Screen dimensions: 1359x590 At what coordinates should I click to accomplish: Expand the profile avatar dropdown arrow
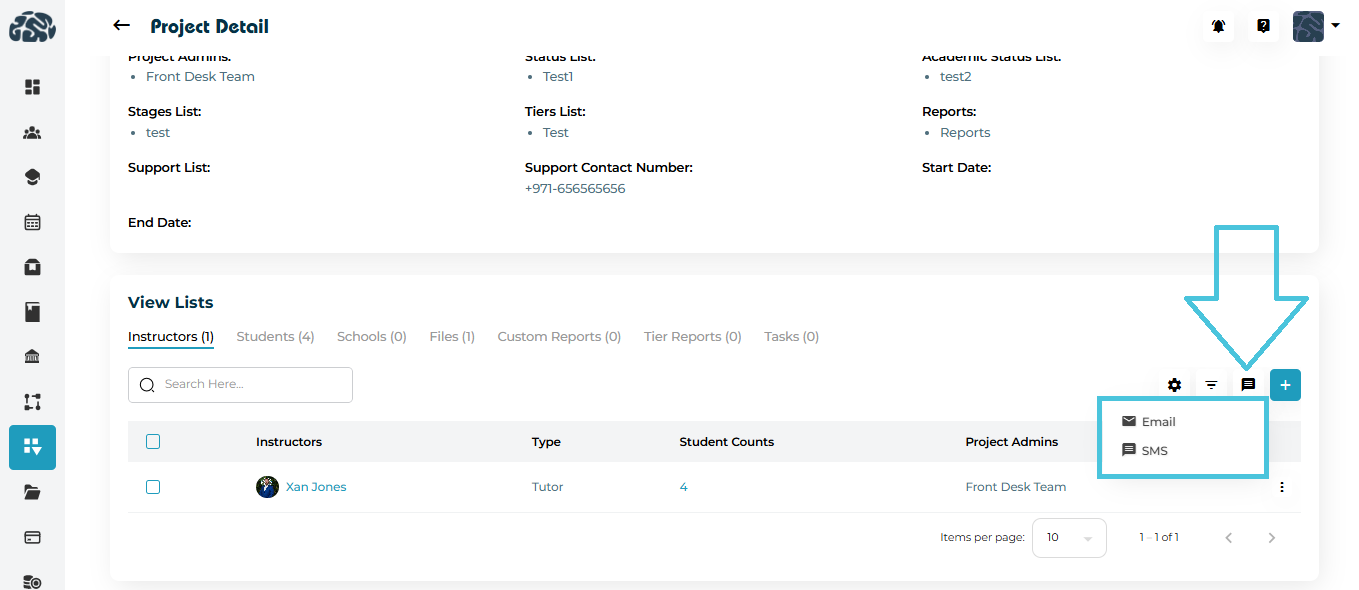point(1335,27)
